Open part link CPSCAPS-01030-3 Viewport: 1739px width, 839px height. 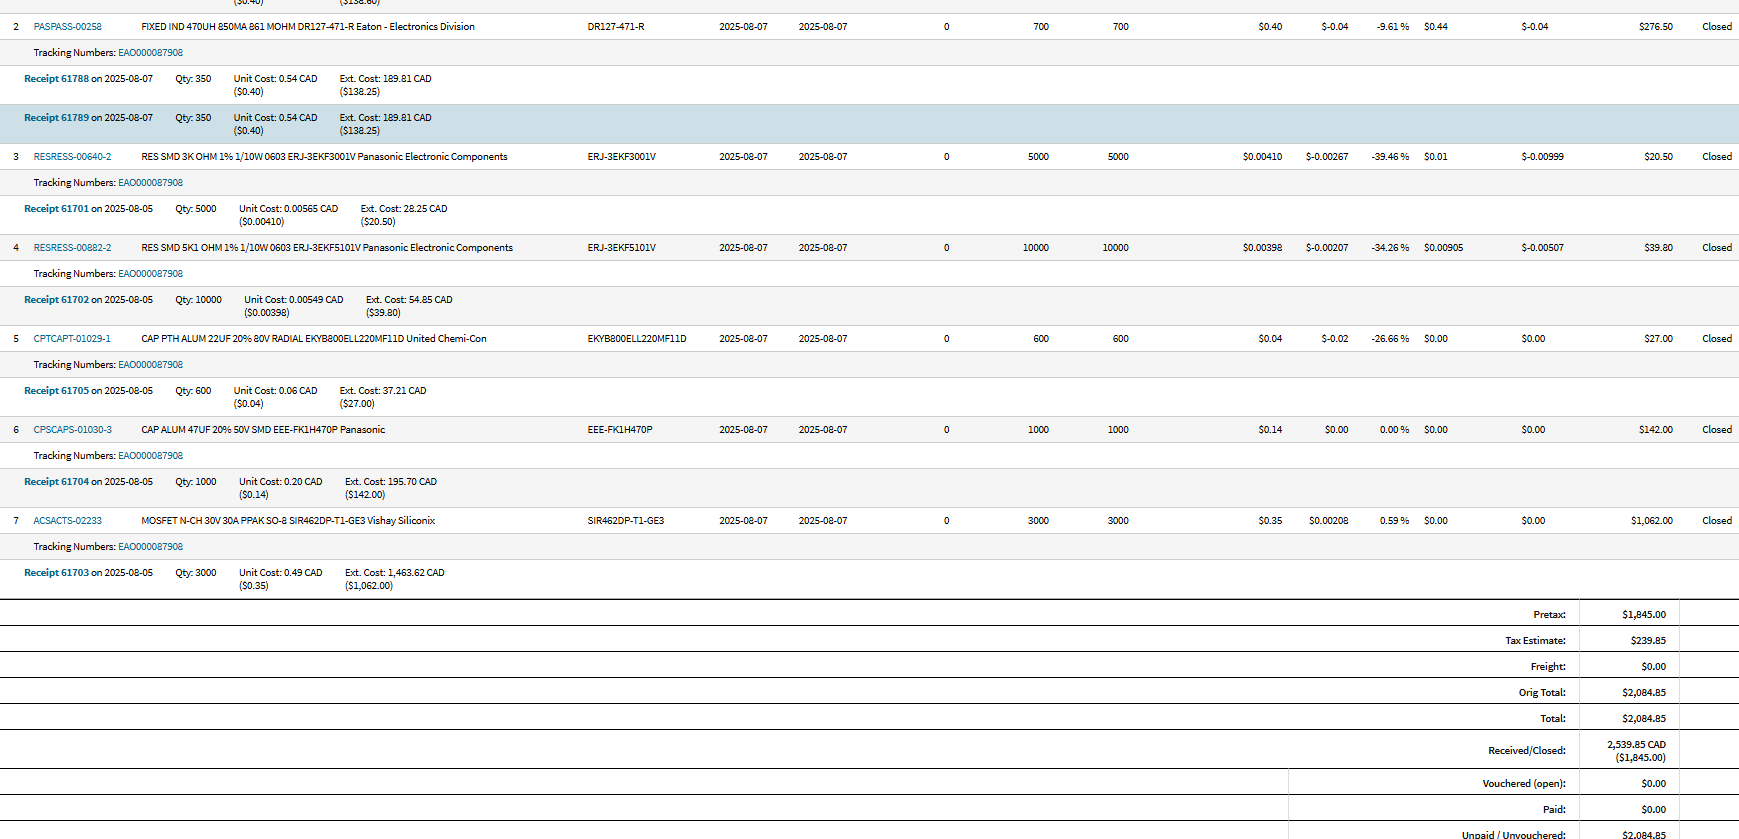[x=72, y=430]
